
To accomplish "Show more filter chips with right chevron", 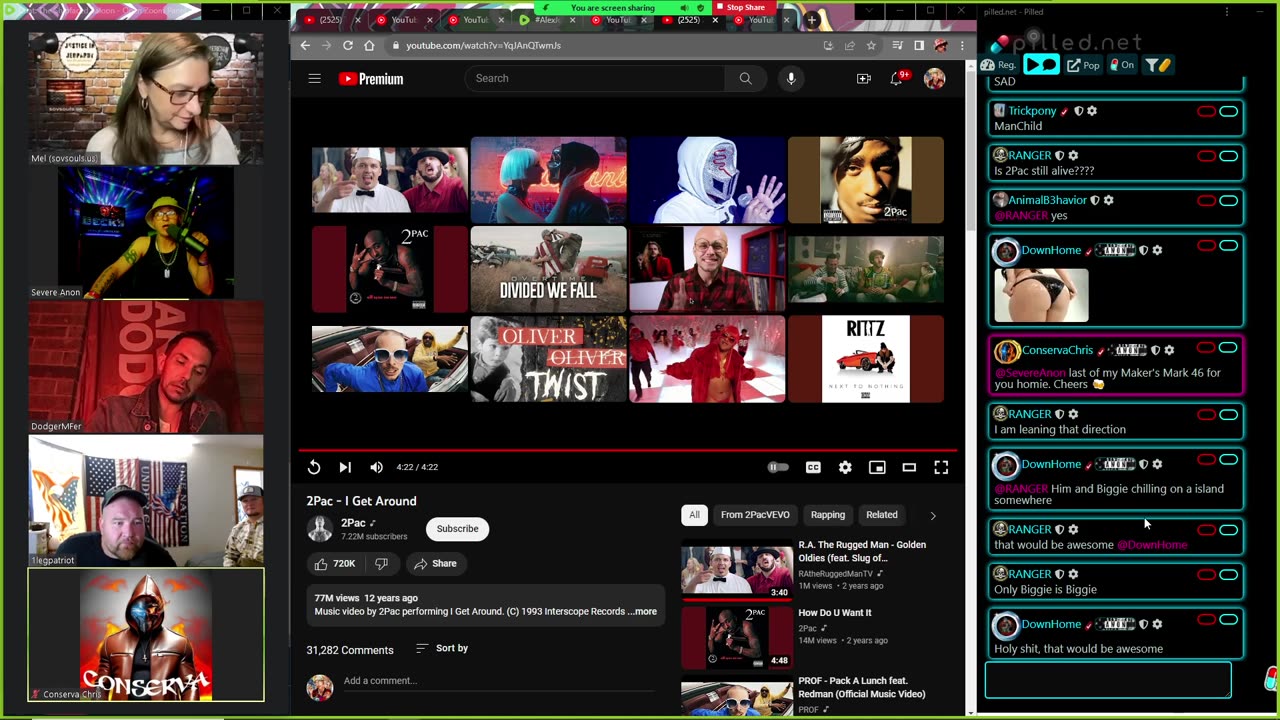I will point(933,516).
